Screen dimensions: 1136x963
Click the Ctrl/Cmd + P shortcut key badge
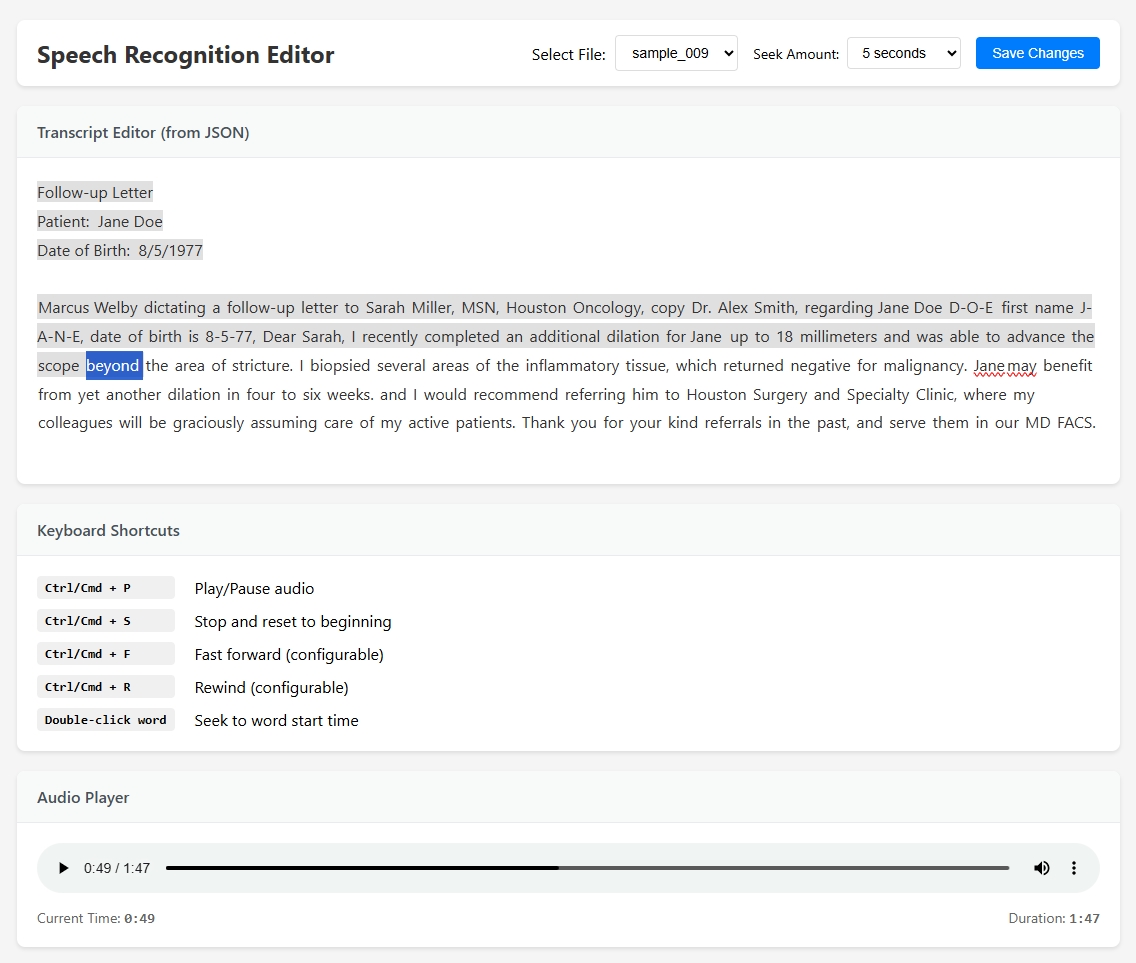(x=105, y=588)
